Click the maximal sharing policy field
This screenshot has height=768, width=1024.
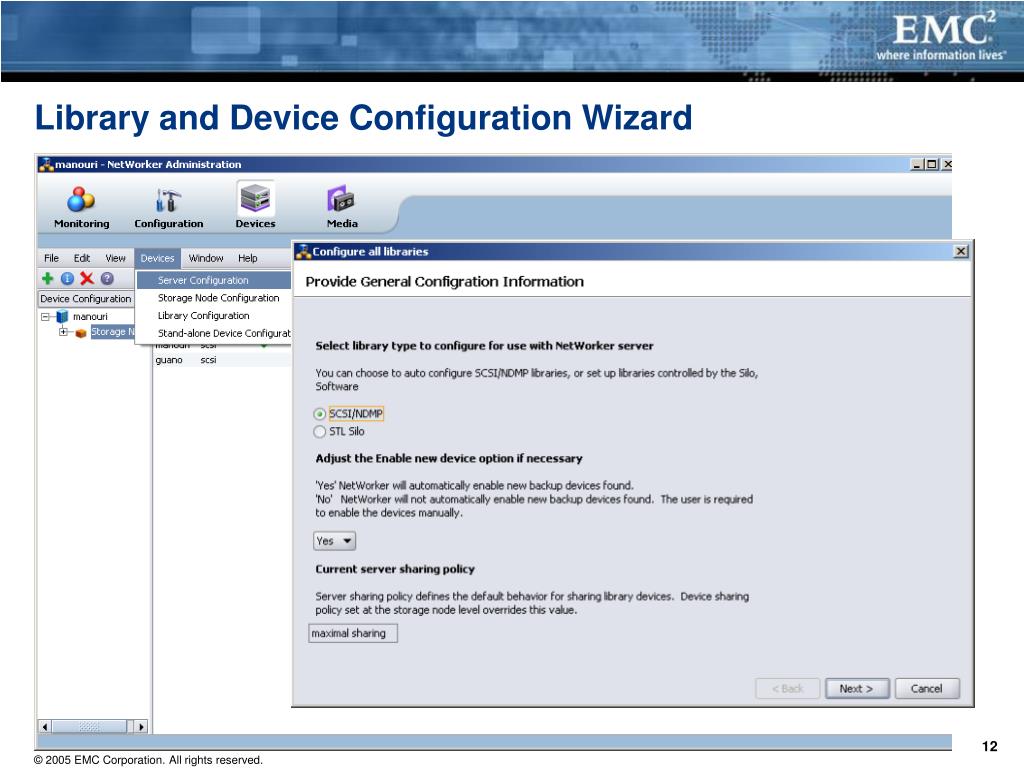tap(353, 633)
